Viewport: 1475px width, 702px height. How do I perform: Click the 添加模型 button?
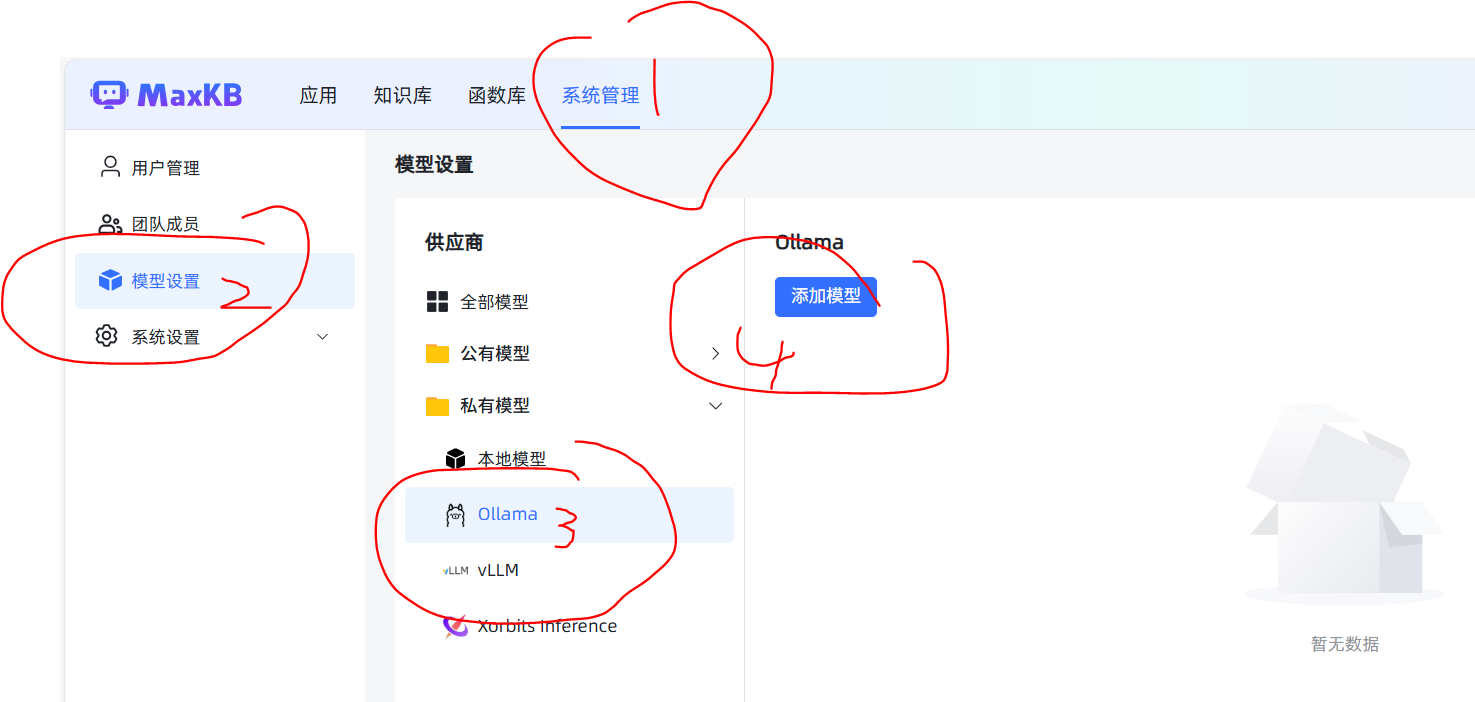pos(826,296)
